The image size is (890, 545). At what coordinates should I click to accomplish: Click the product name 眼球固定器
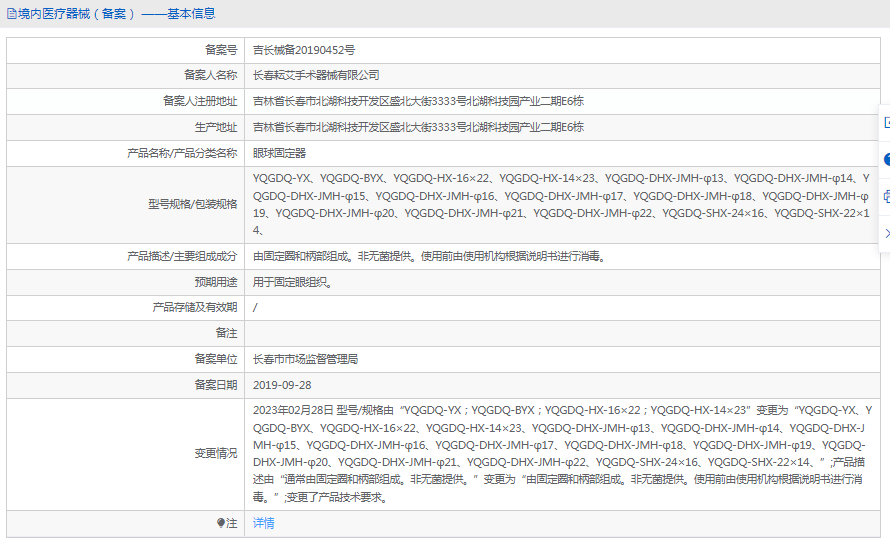[279, 153]
